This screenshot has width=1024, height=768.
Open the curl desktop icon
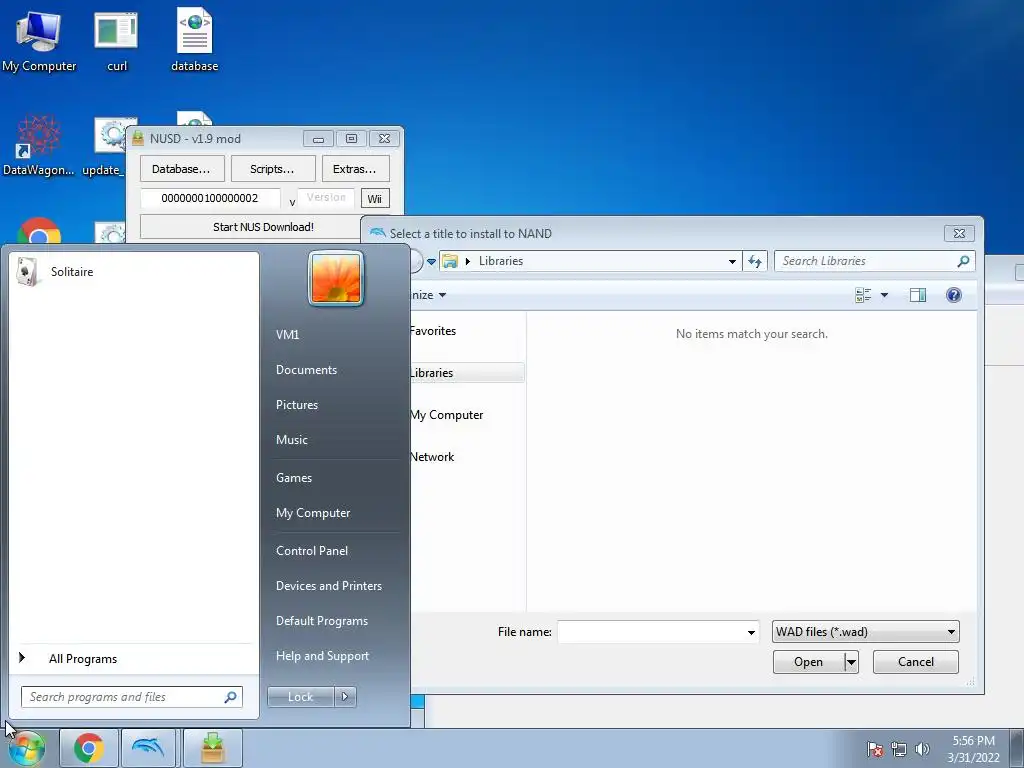click(x=116, y=40)
